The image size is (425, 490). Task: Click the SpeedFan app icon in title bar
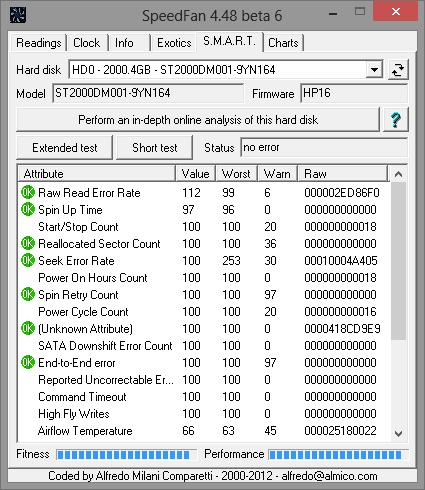[18, 15]
